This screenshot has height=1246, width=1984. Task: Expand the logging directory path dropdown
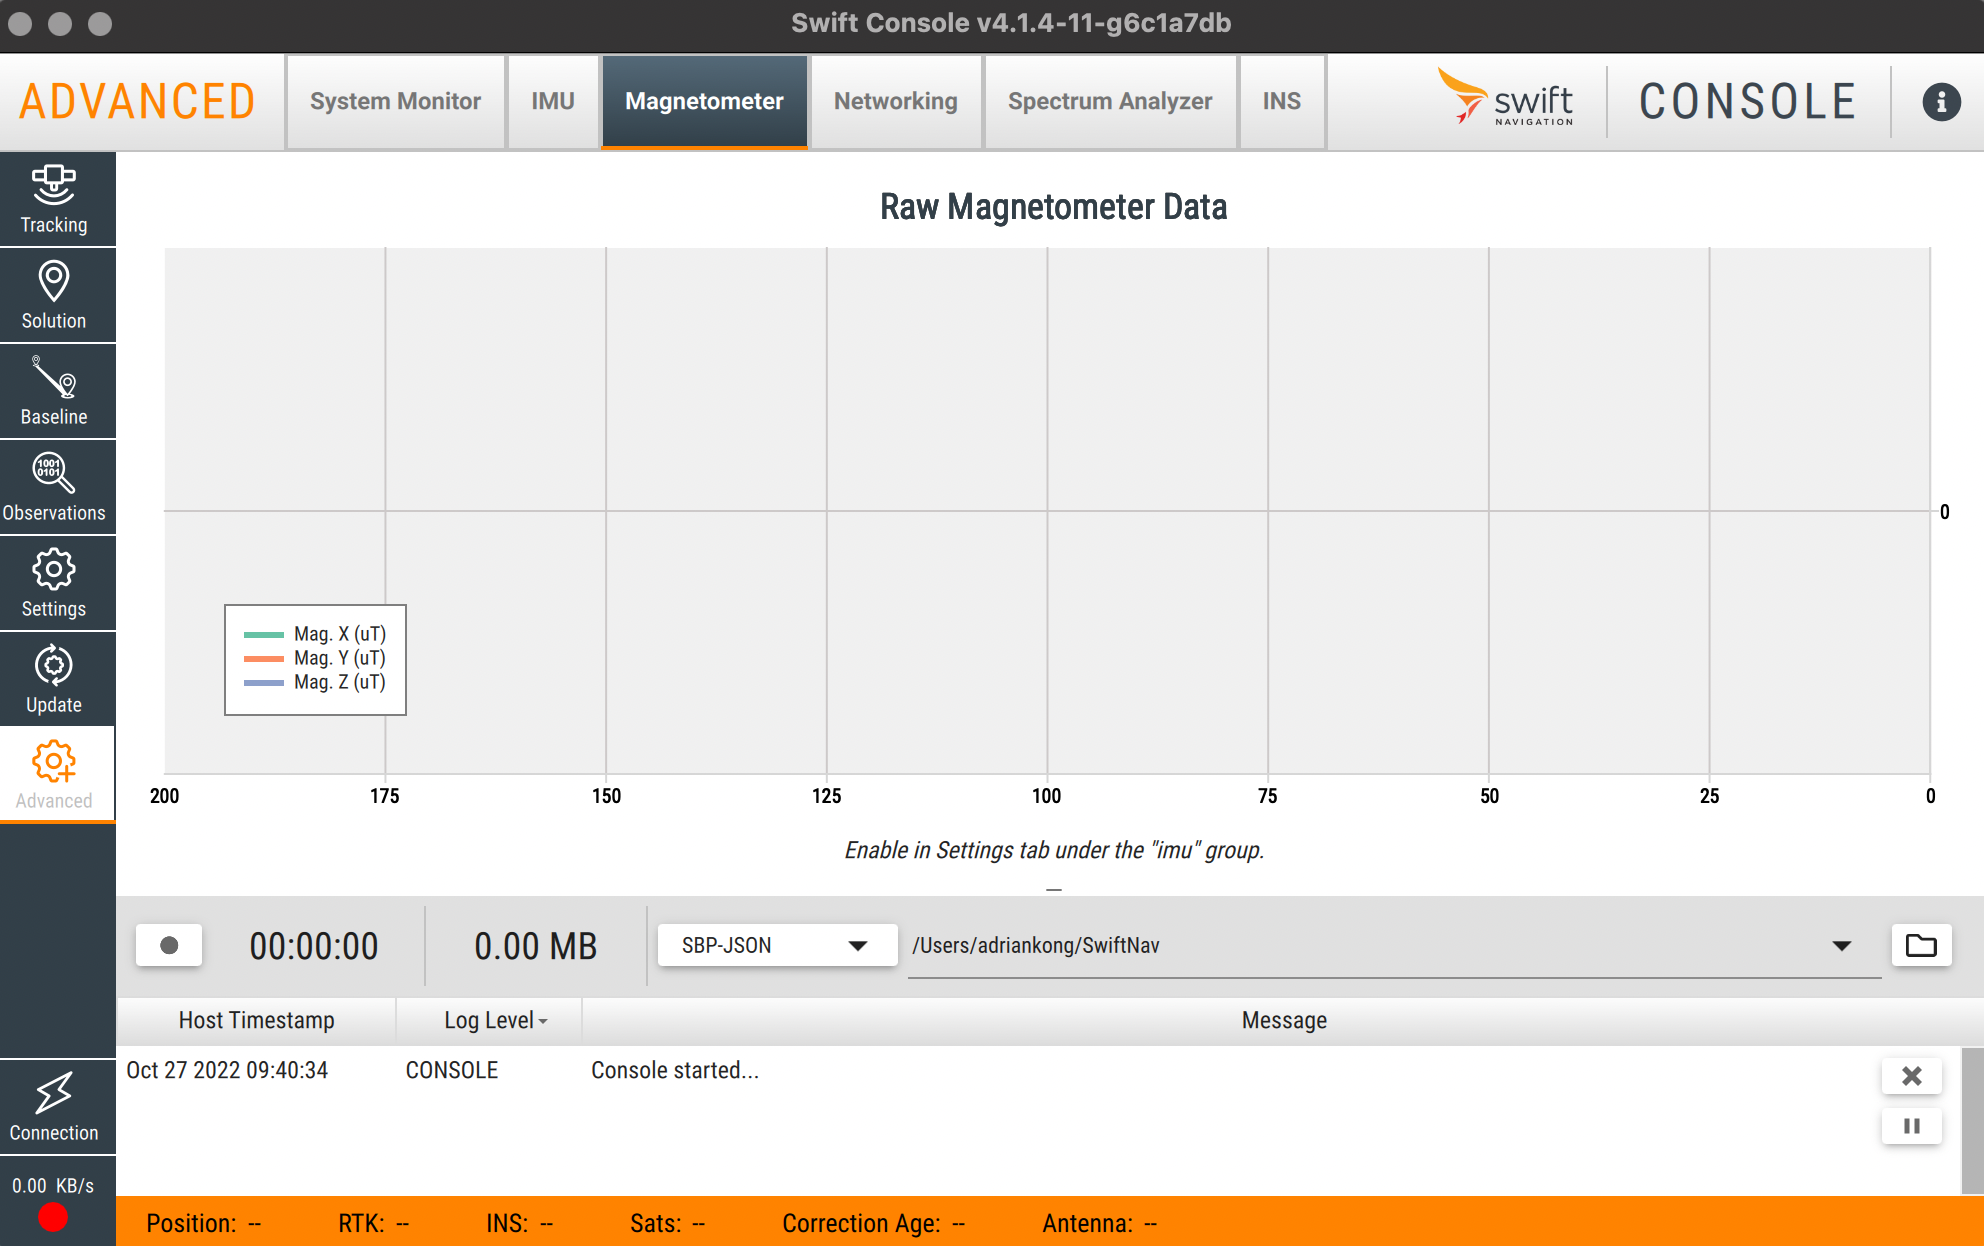(x=1841, y=945)
